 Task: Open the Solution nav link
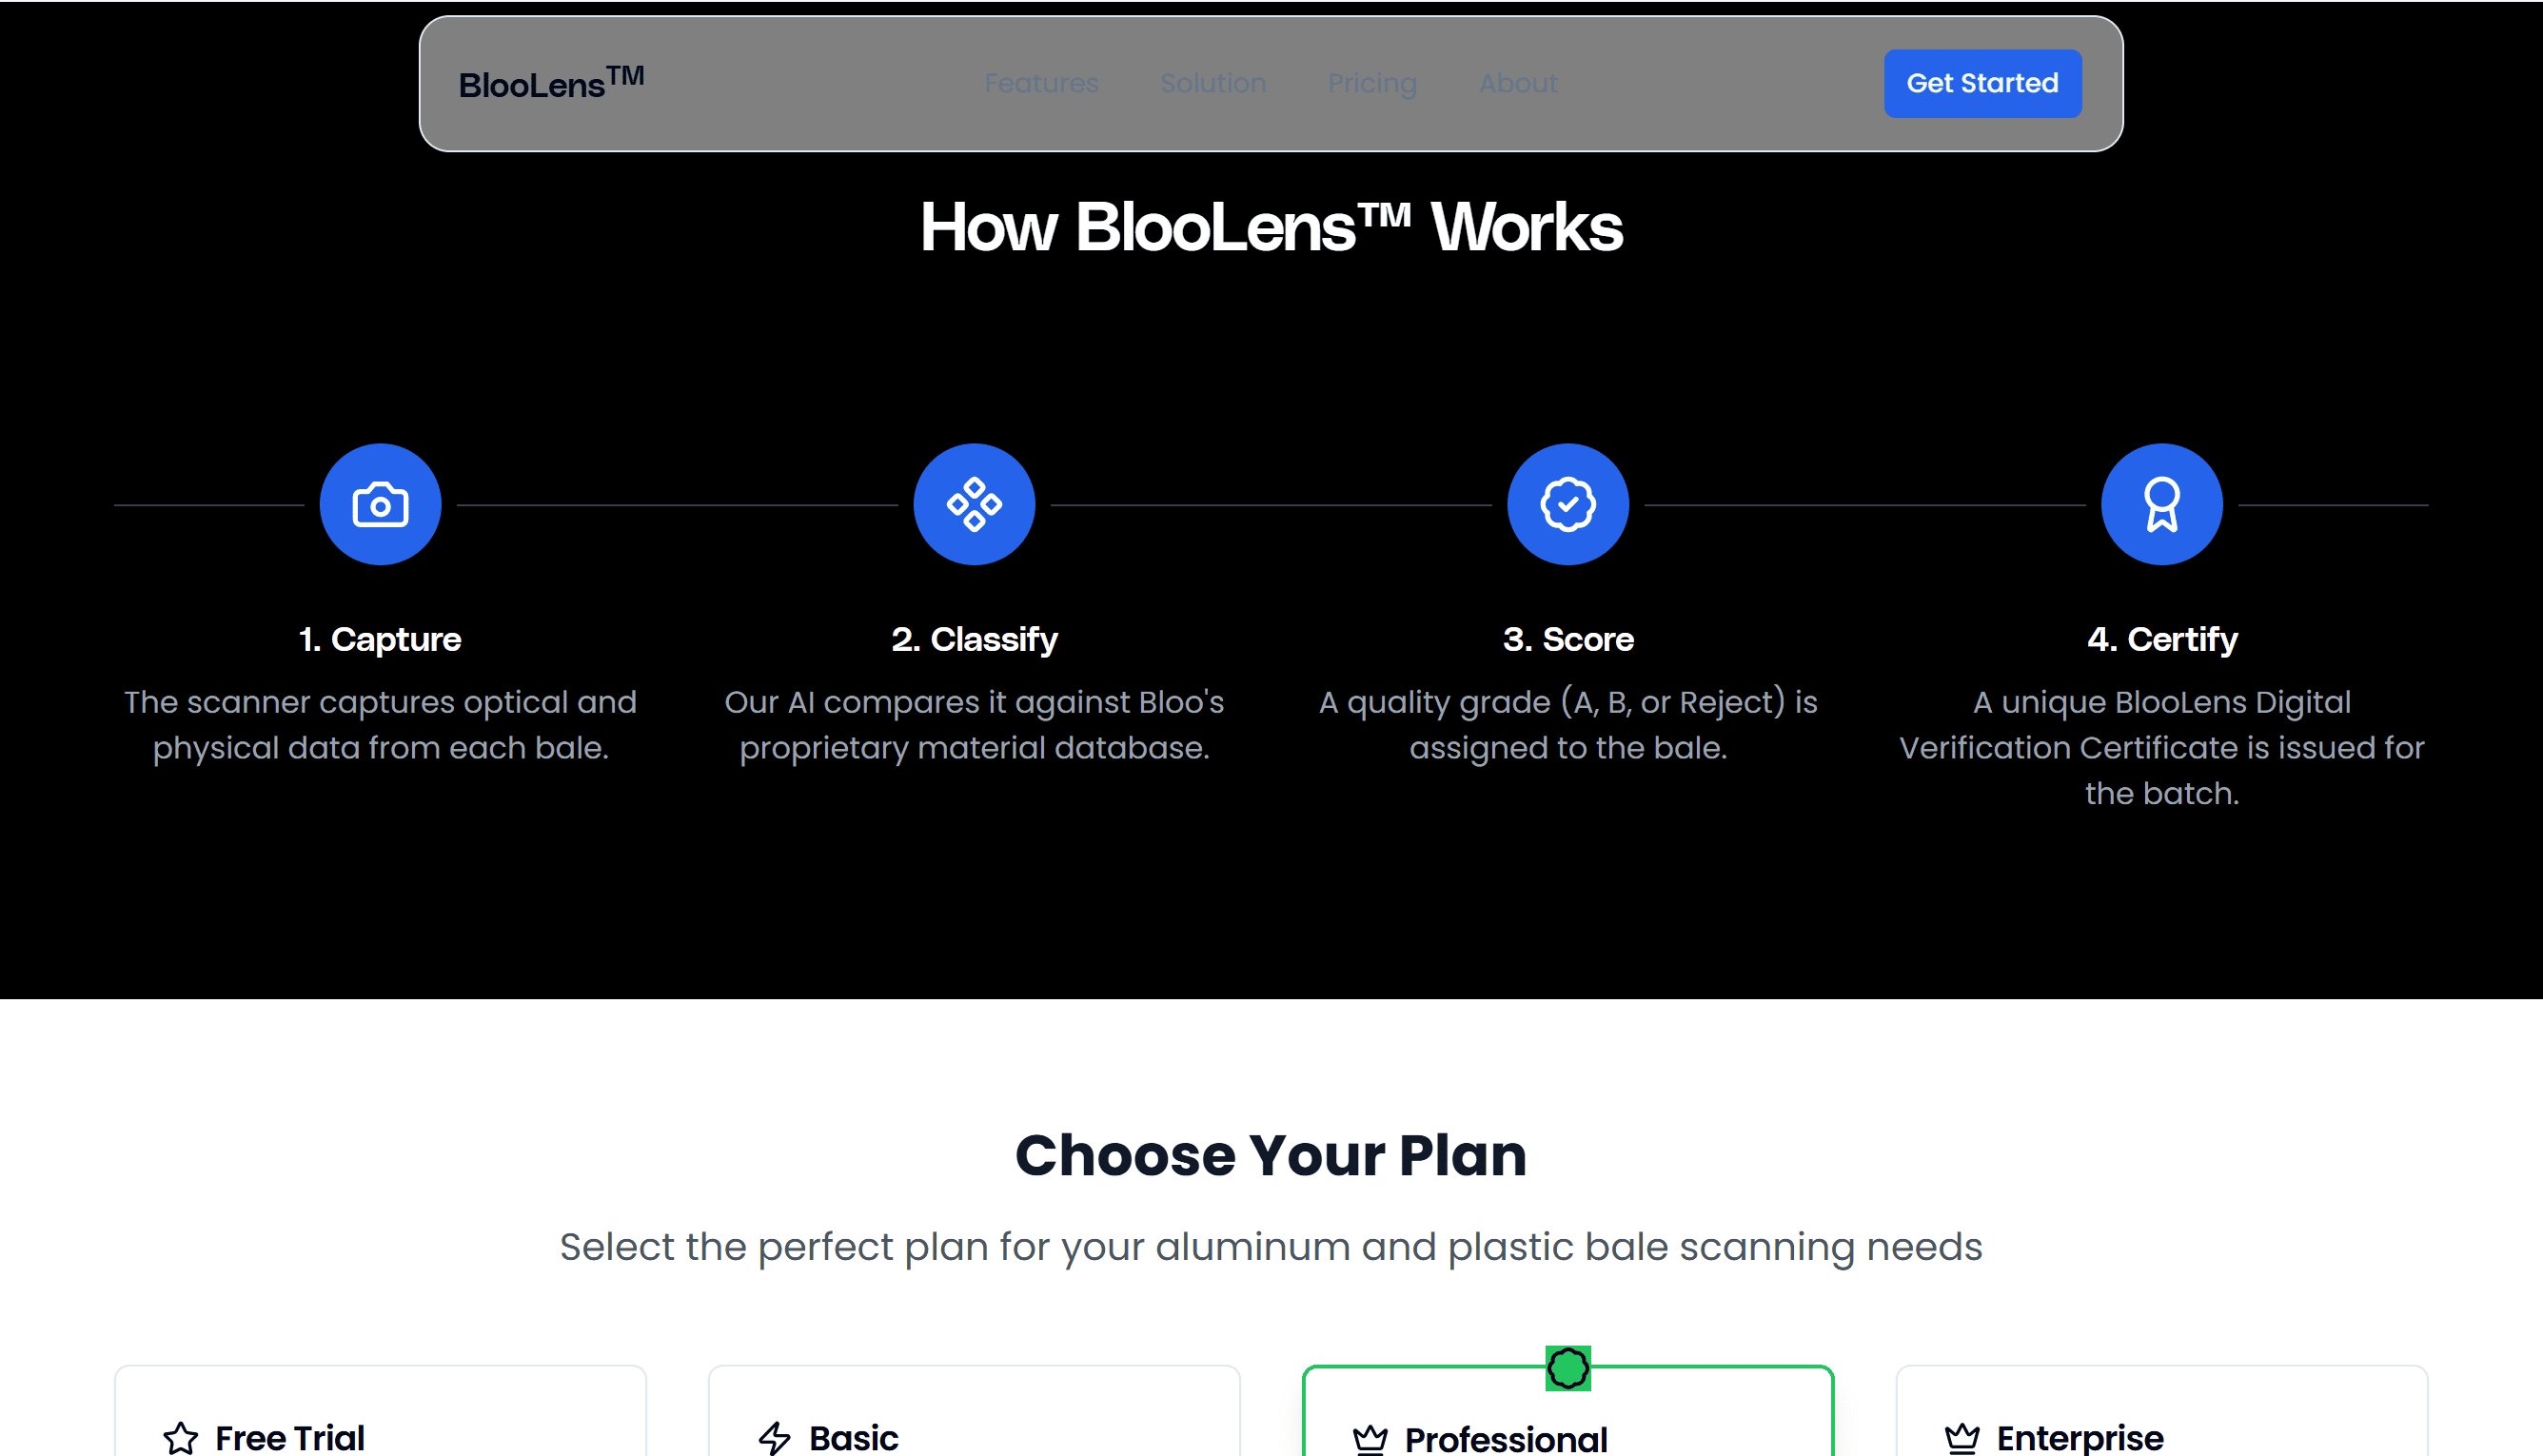click(1213, 83)
